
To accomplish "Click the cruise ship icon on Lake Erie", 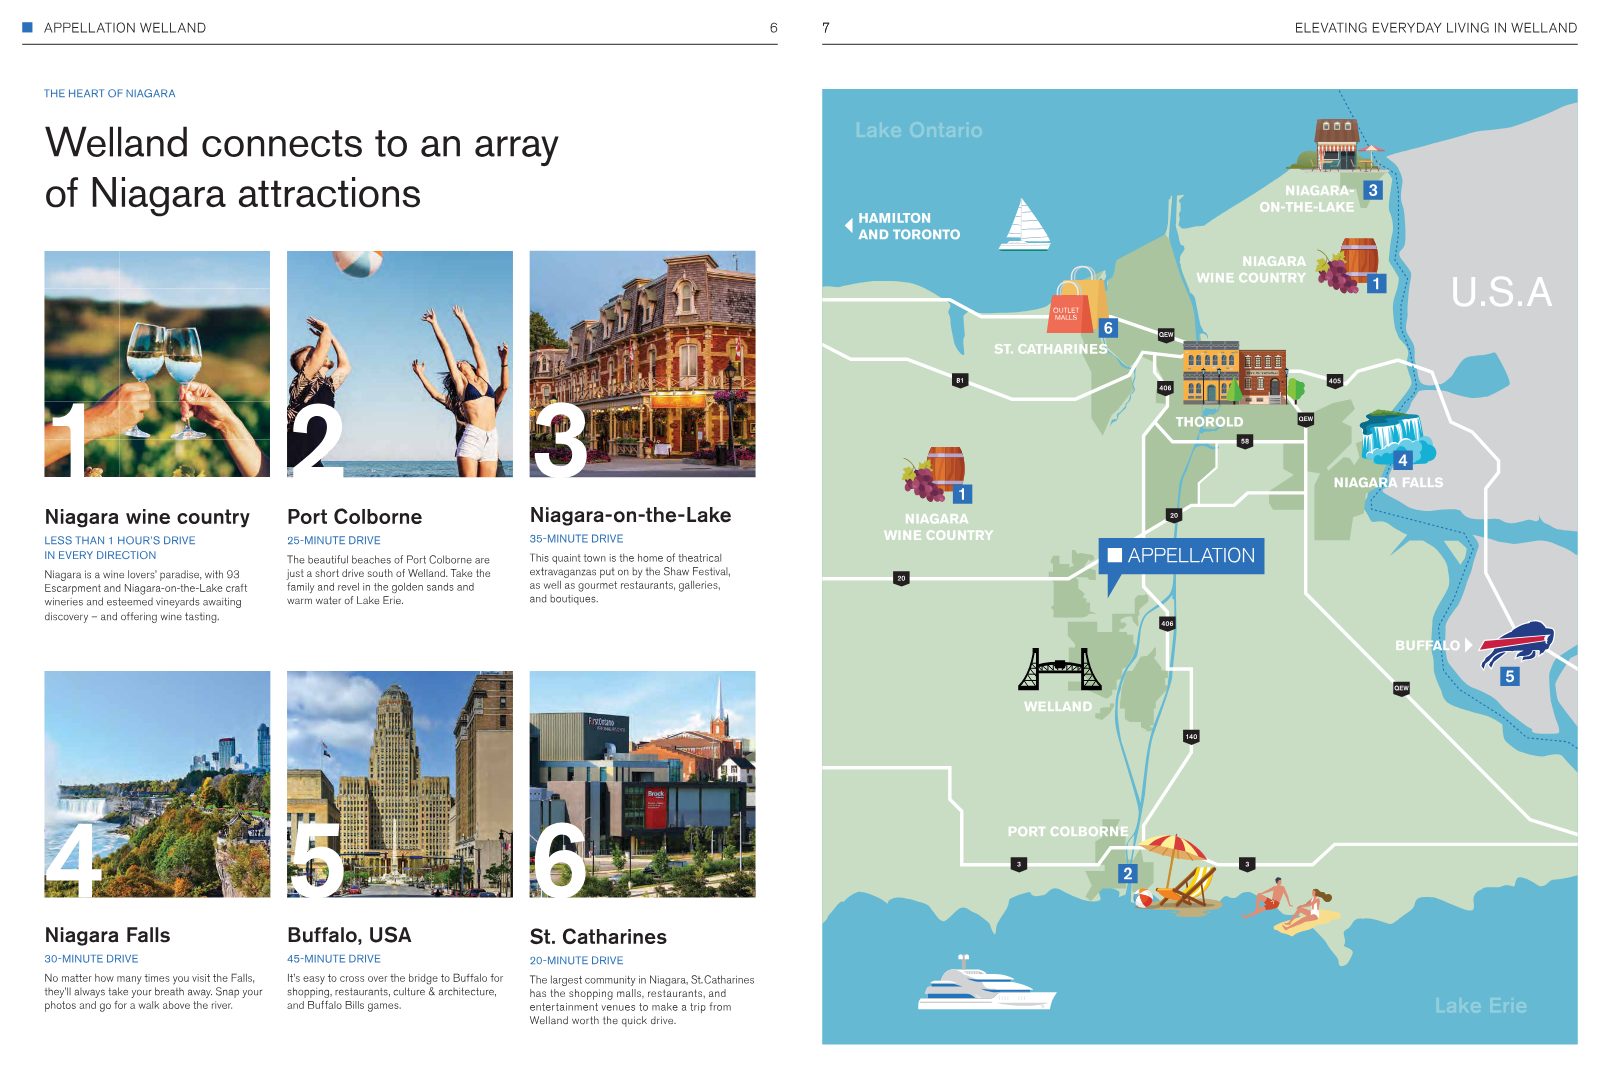I will (x=986, y=983).
